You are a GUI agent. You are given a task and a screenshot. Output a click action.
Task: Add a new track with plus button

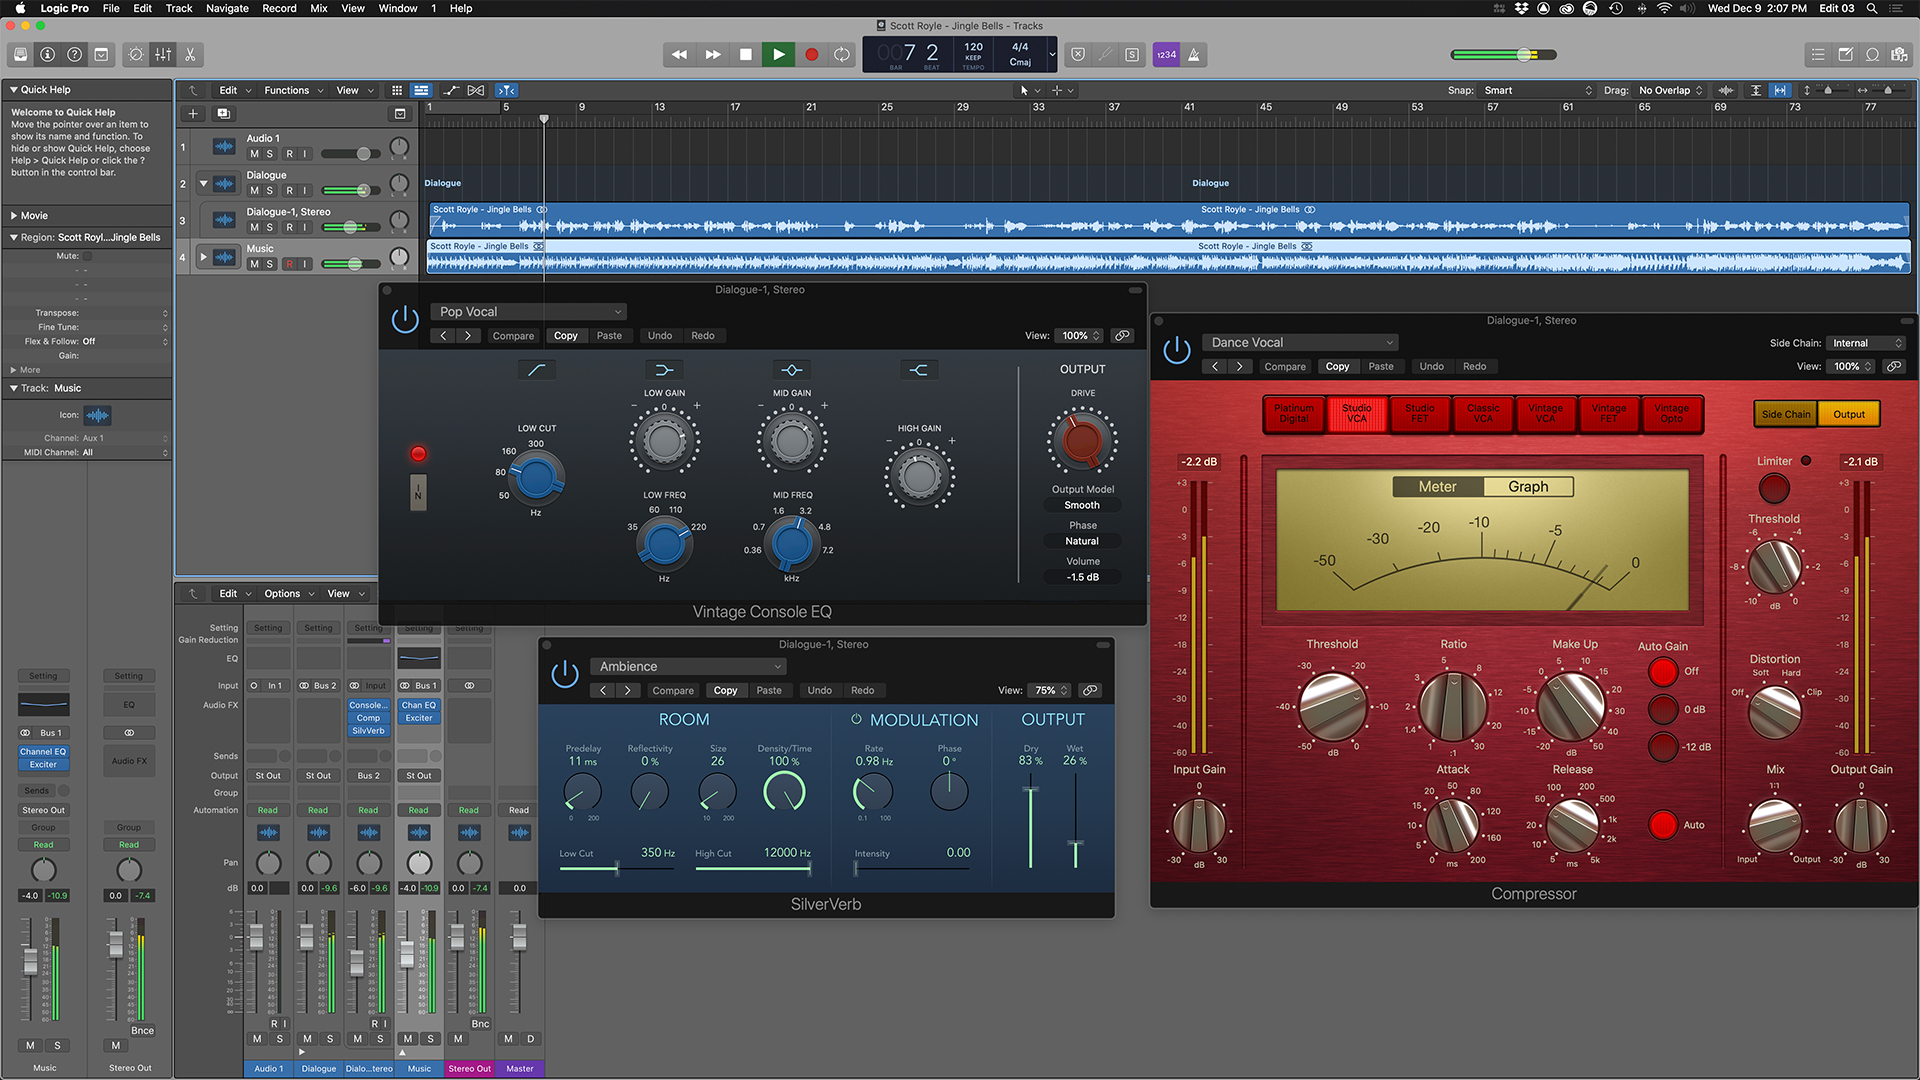(193, 114)
